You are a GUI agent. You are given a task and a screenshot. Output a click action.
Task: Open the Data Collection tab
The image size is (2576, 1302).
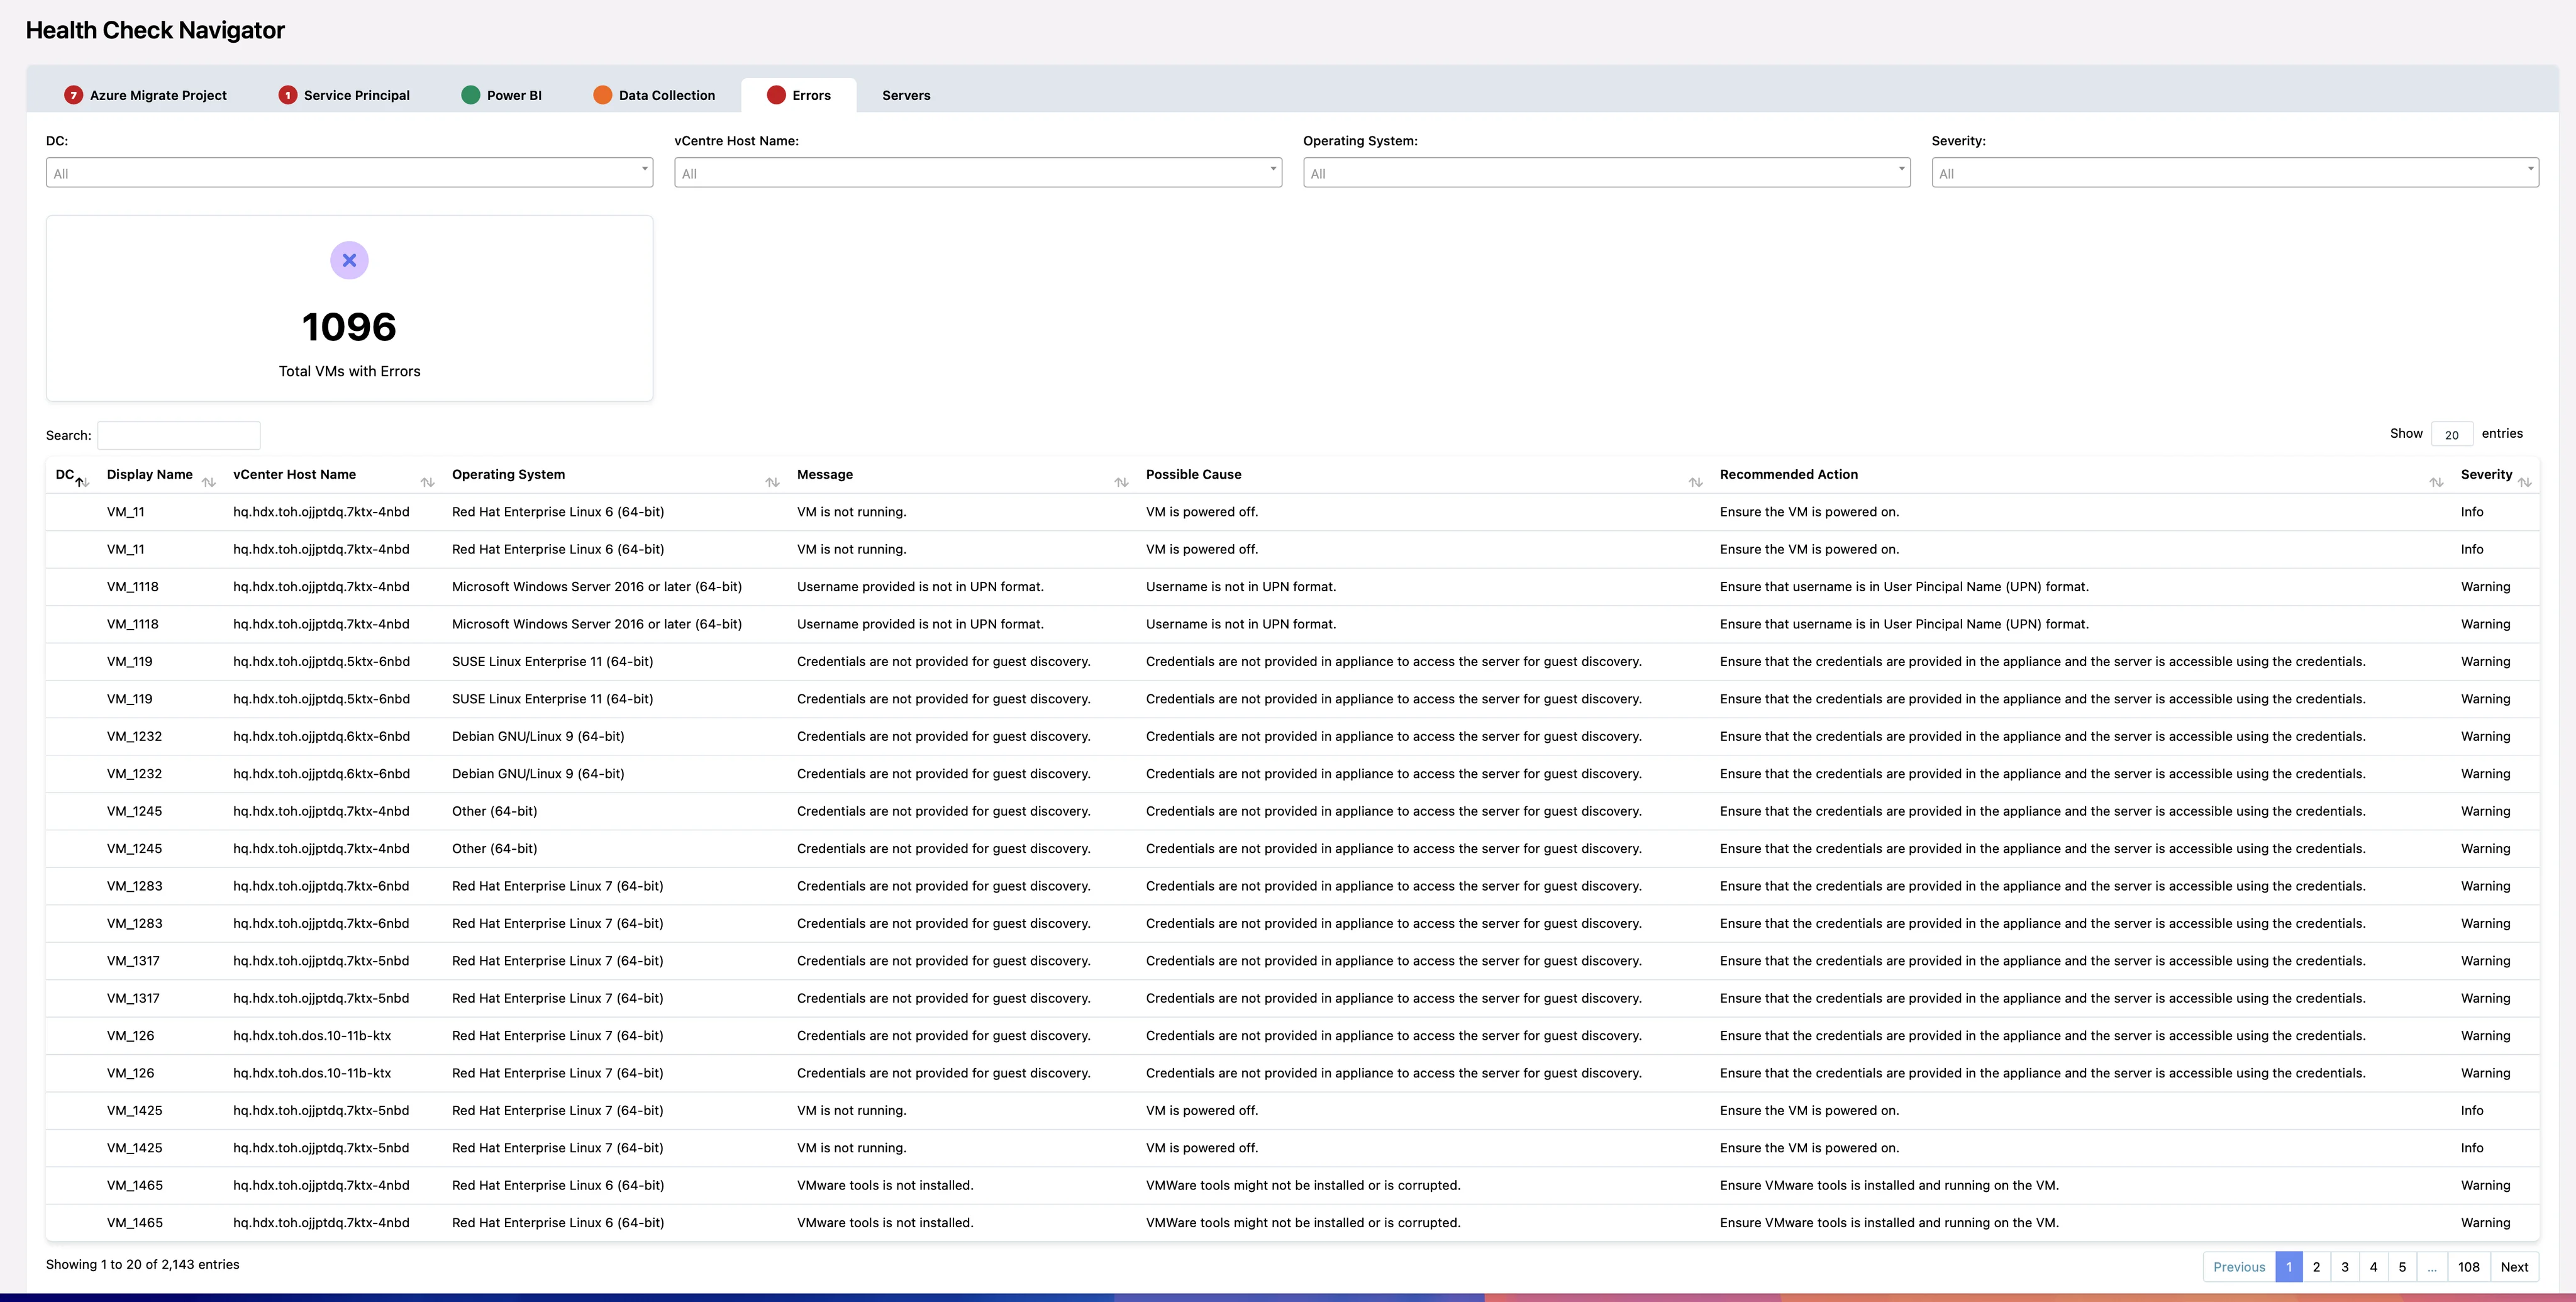654,95
